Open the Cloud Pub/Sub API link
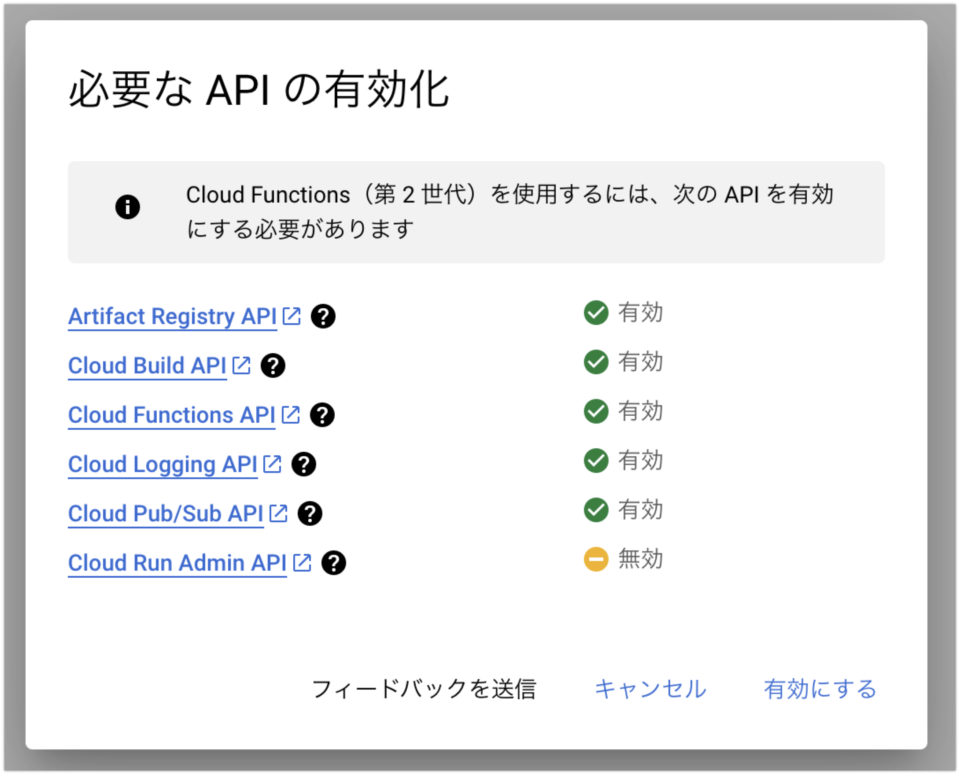Screen dimensions: 960x775 tap(165, 514)
